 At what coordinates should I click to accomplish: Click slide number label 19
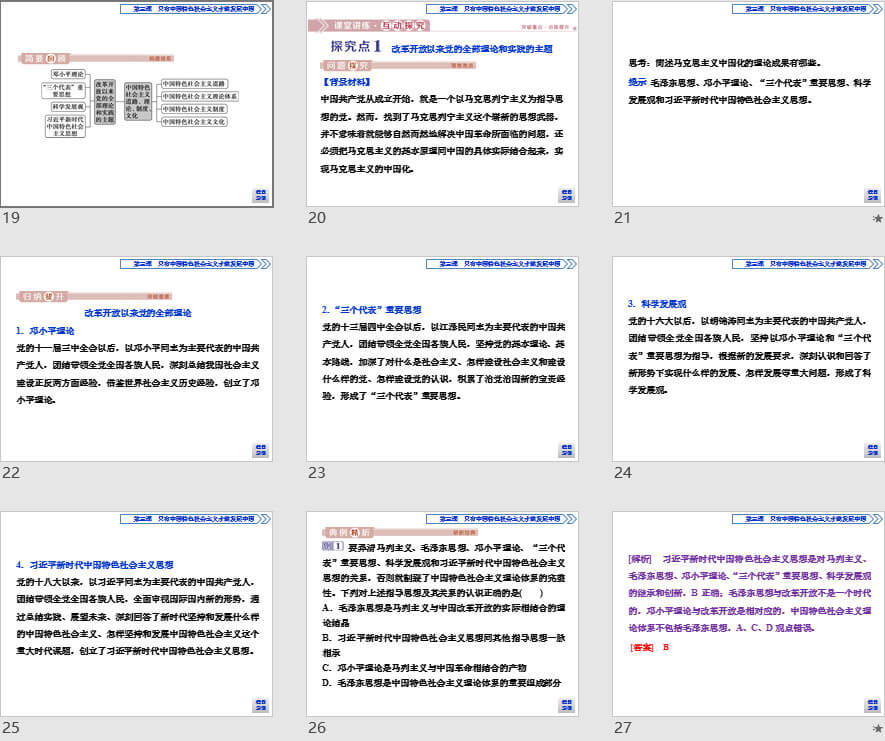(x=11, y=218)
